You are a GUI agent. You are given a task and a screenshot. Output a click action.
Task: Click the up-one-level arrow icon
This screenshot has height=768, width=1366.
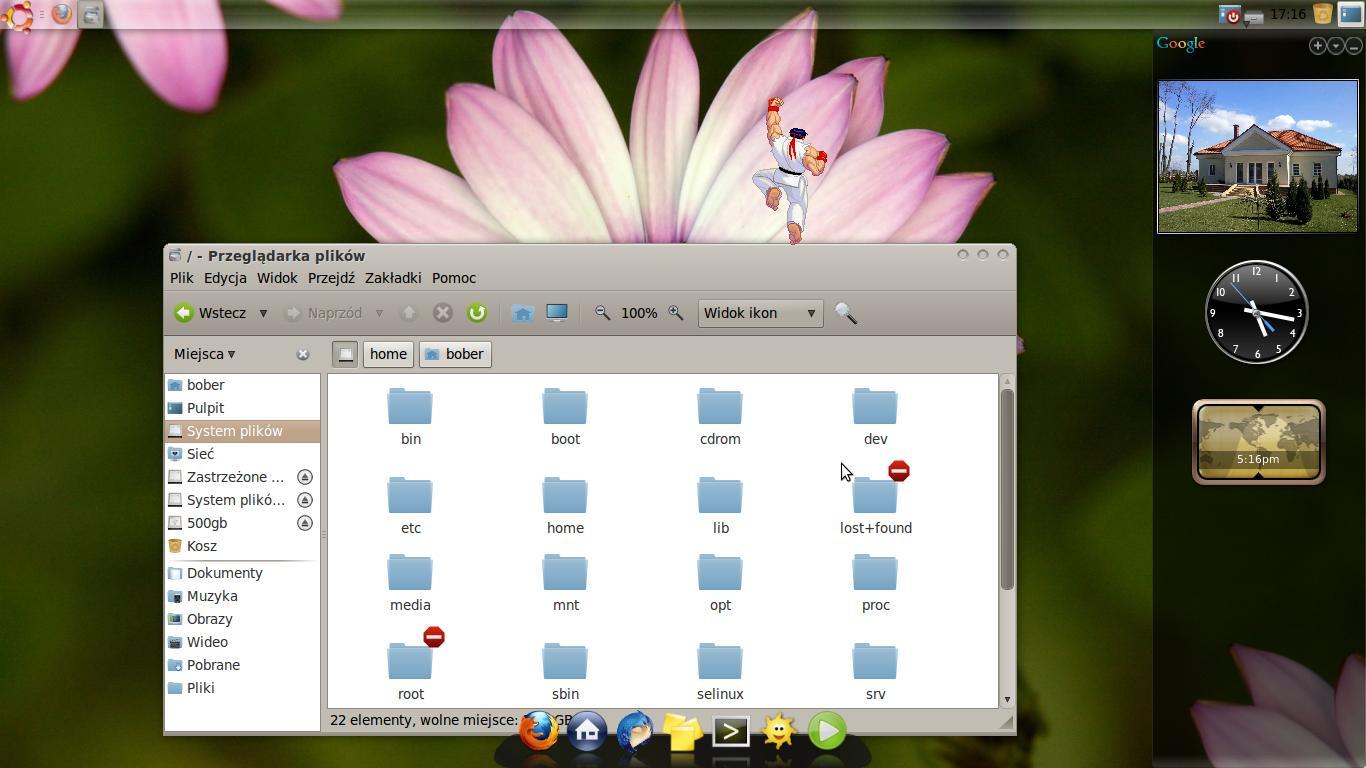(408, 313)
